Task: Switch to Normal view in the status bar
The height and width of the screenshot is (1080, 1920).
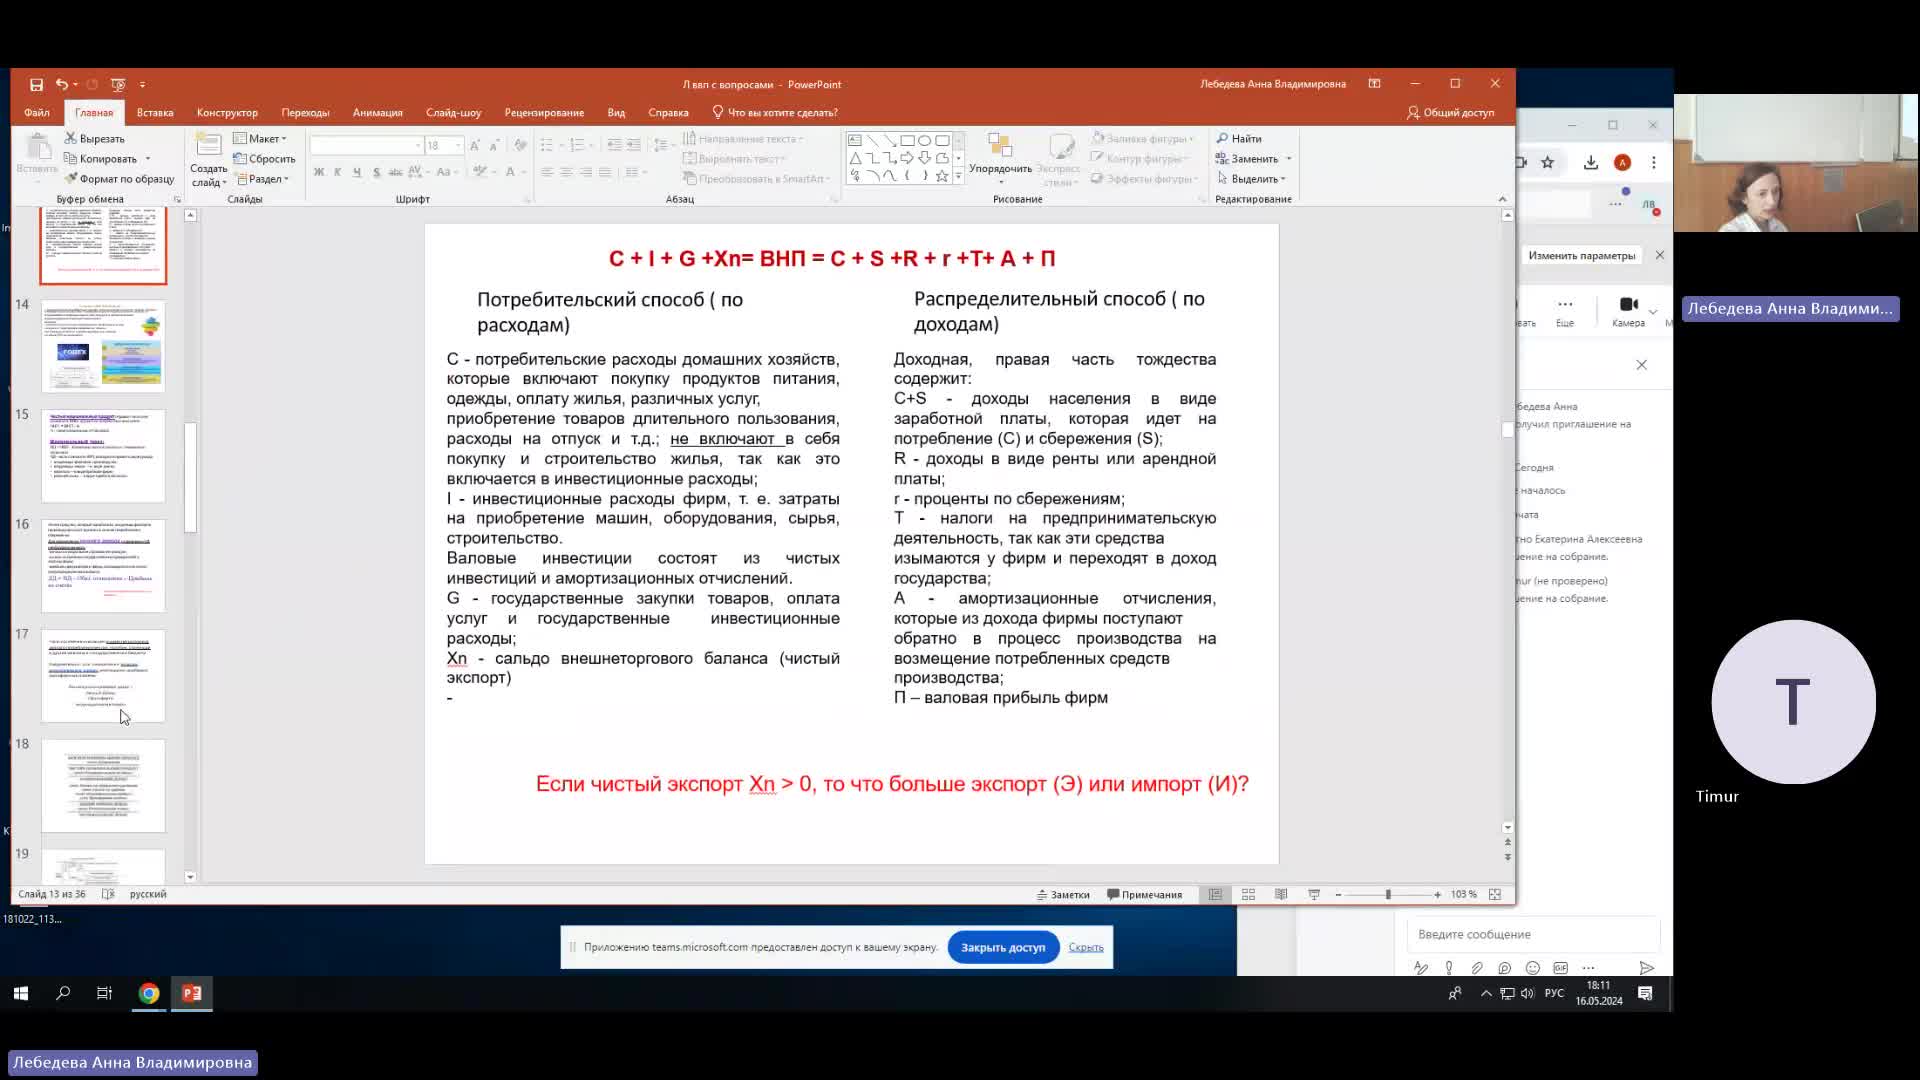Action: tap(1215, 895)
